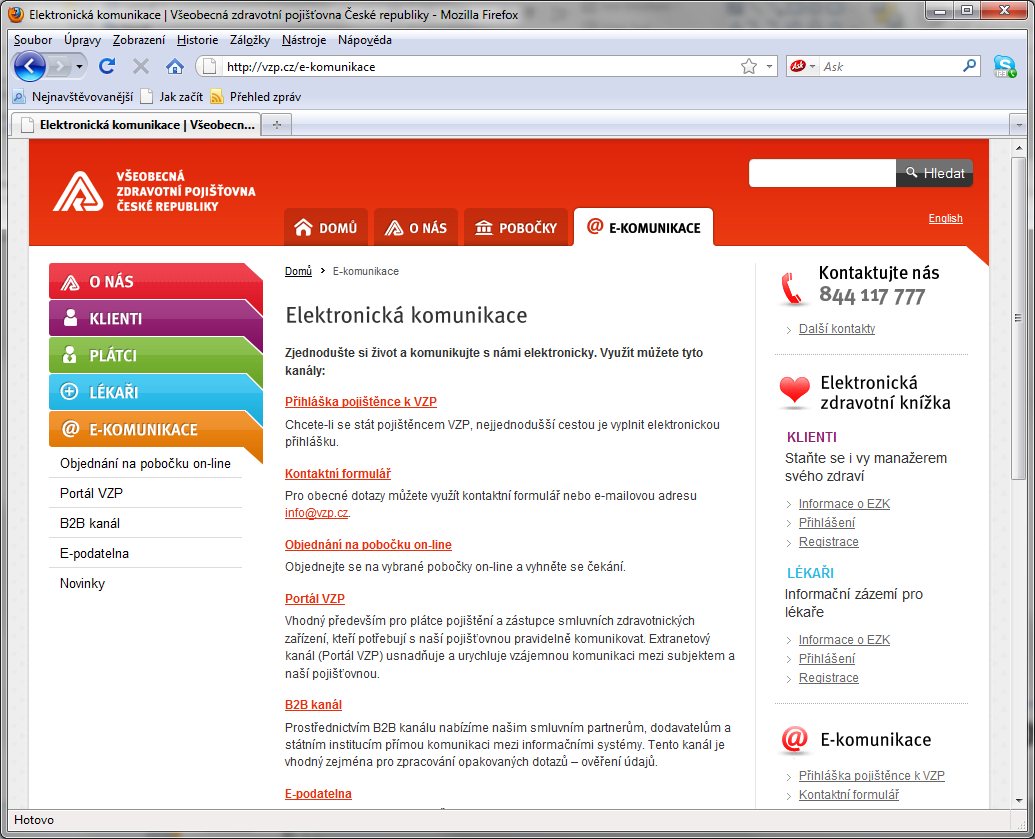Open the B2B kanál article link
1035x839 pixels.
[x=314, y=705]
